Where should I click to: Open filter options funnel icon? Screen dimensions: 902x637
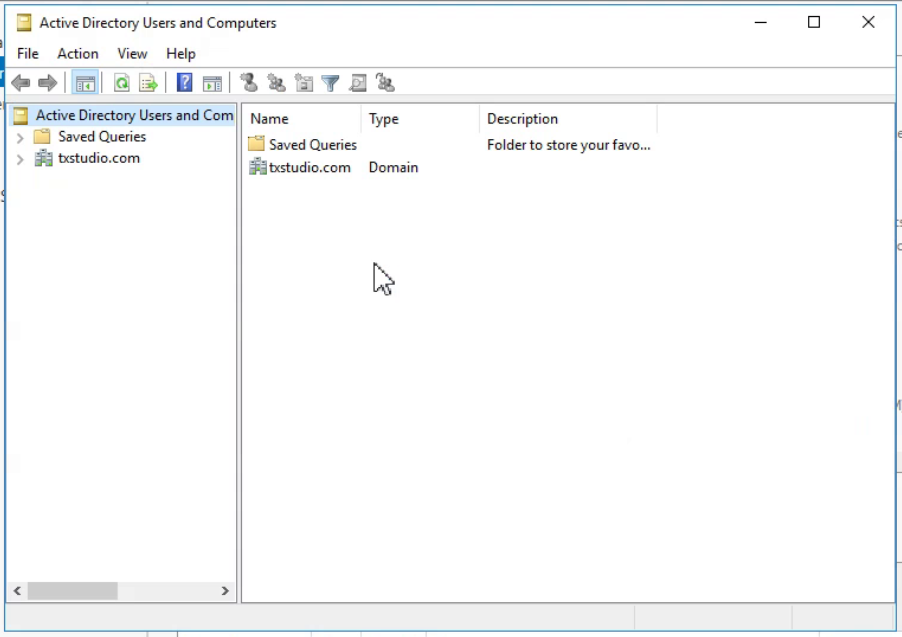[x=330, y=83]
